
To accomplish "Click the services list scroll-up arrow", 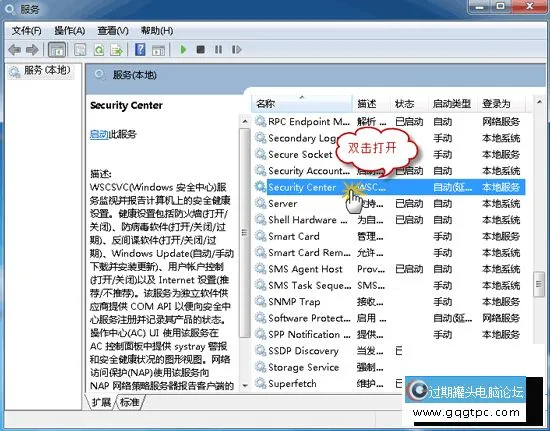I will click(x=539, y=102).
